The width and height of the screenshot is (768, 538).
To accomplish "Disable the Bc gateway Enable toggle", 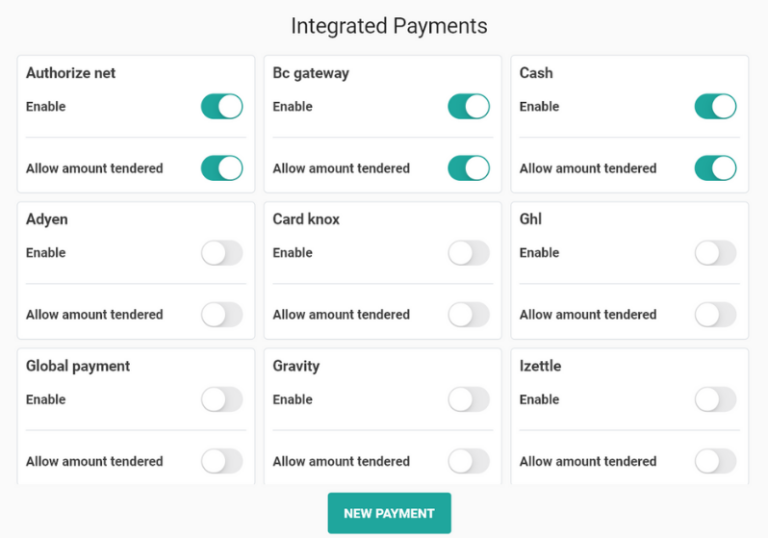I will tap(468, 107).
